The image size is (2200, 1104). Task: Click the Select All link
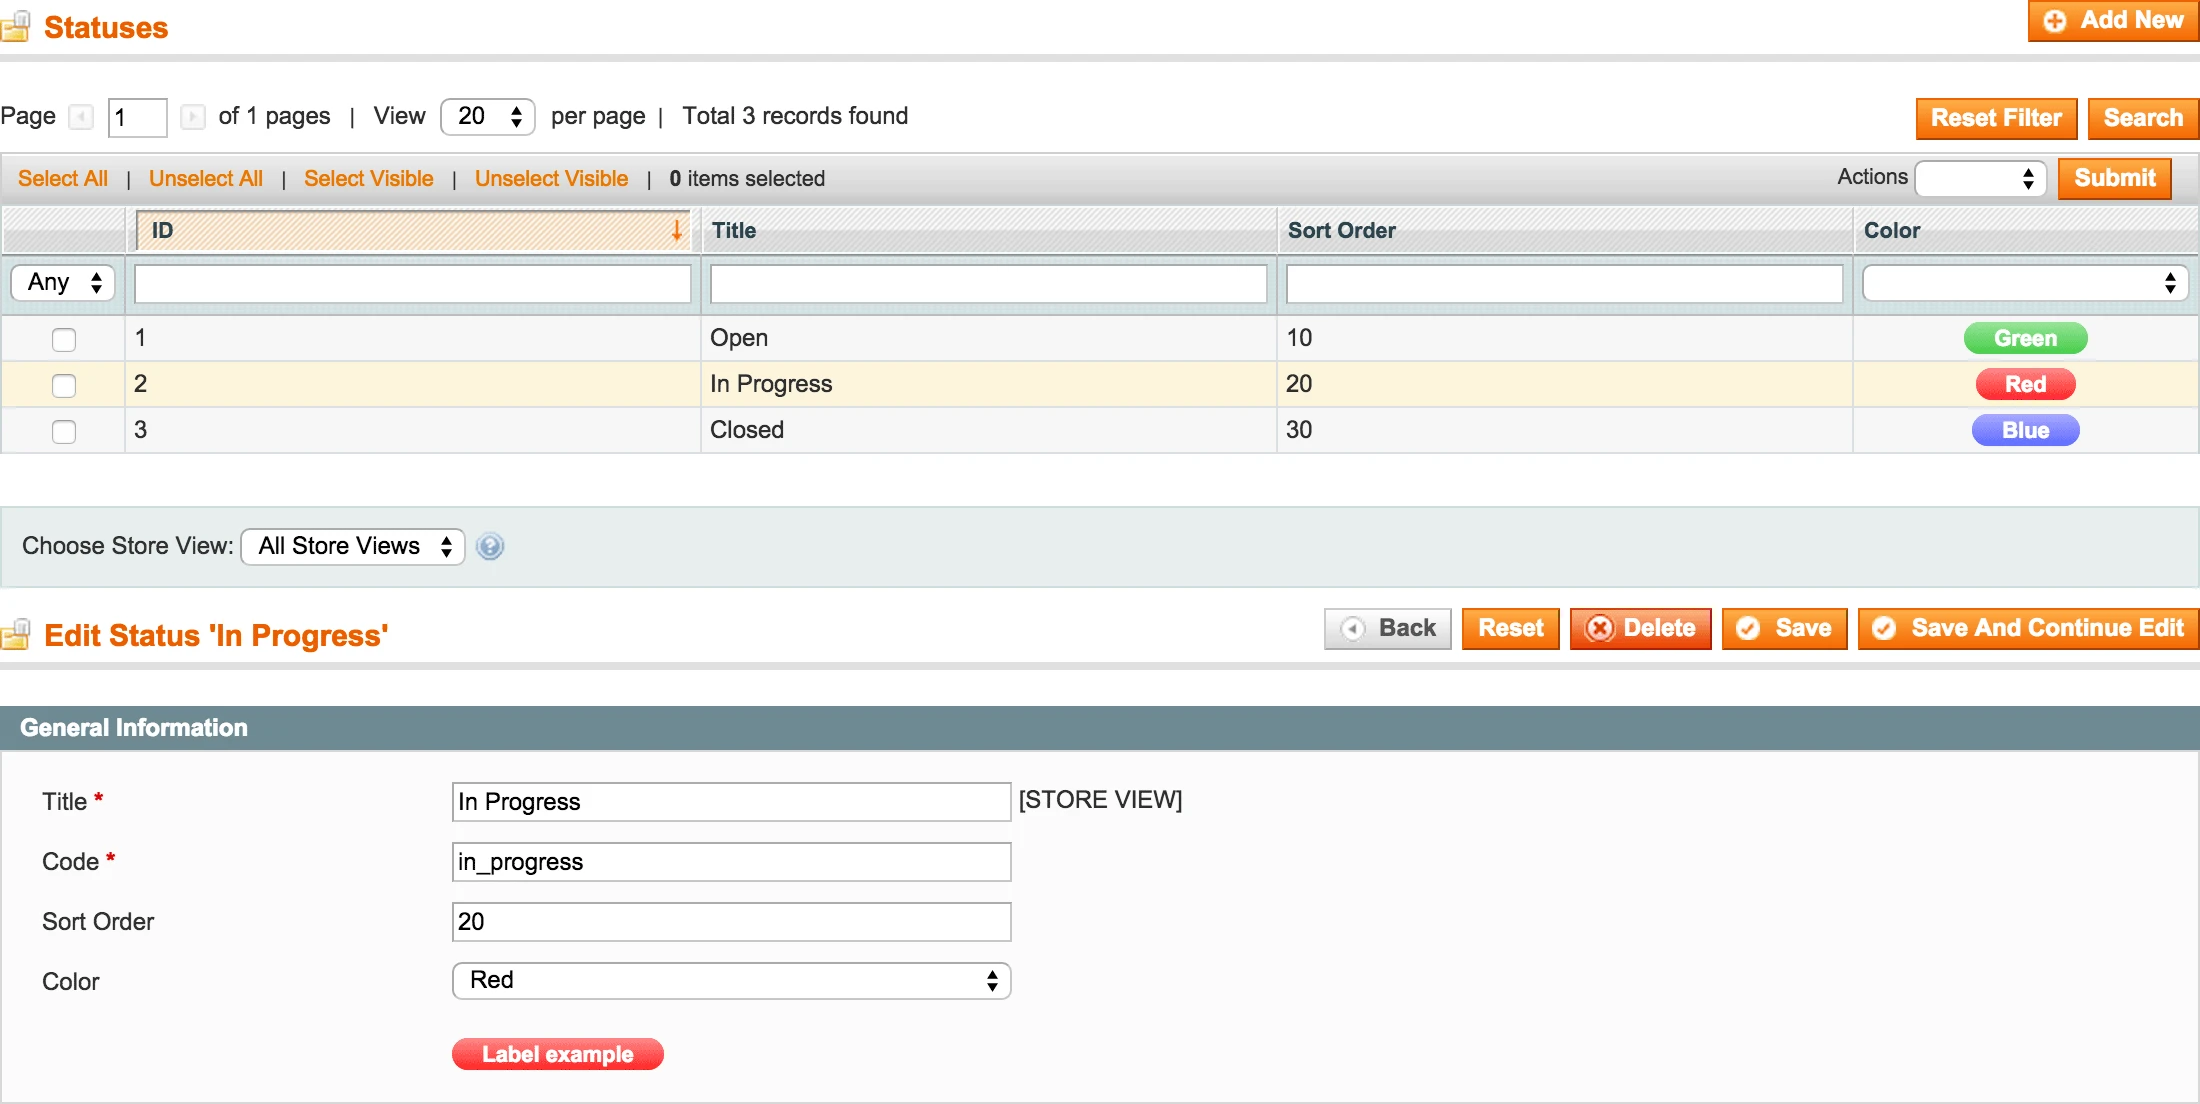(62, 178)
